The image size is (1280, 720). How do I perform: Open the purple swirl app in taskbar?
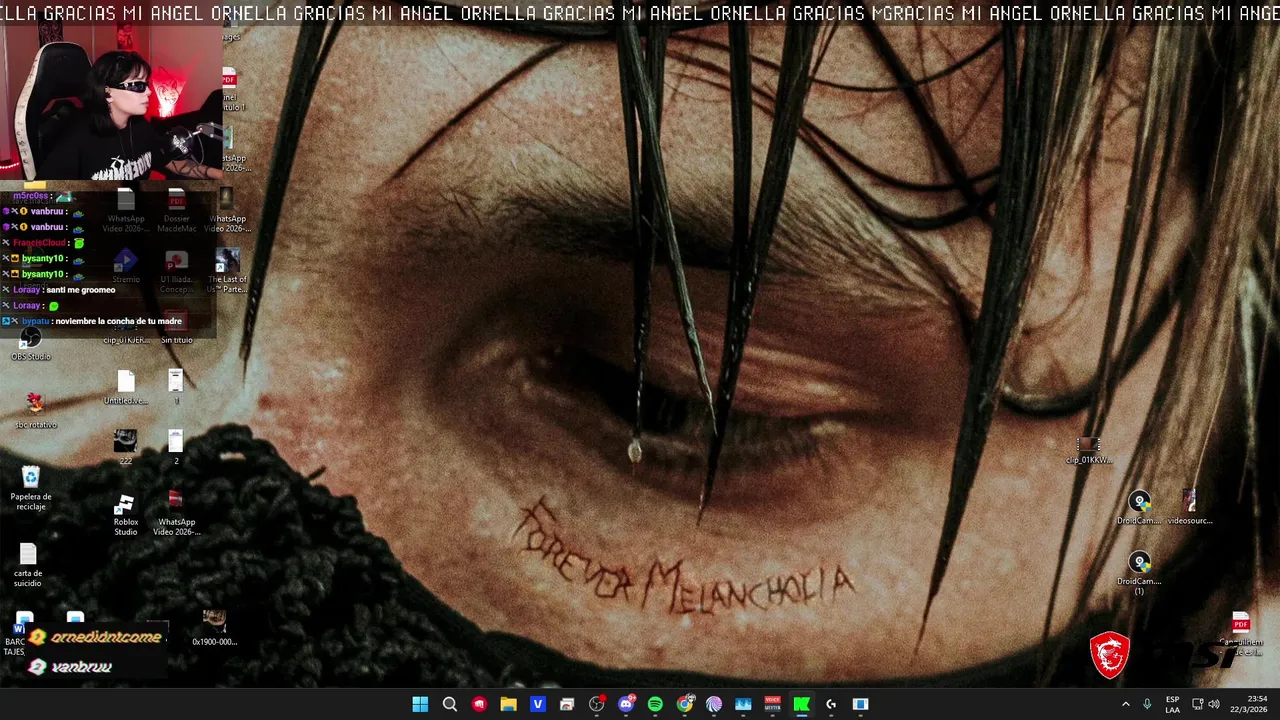click(x=714, y=704)
